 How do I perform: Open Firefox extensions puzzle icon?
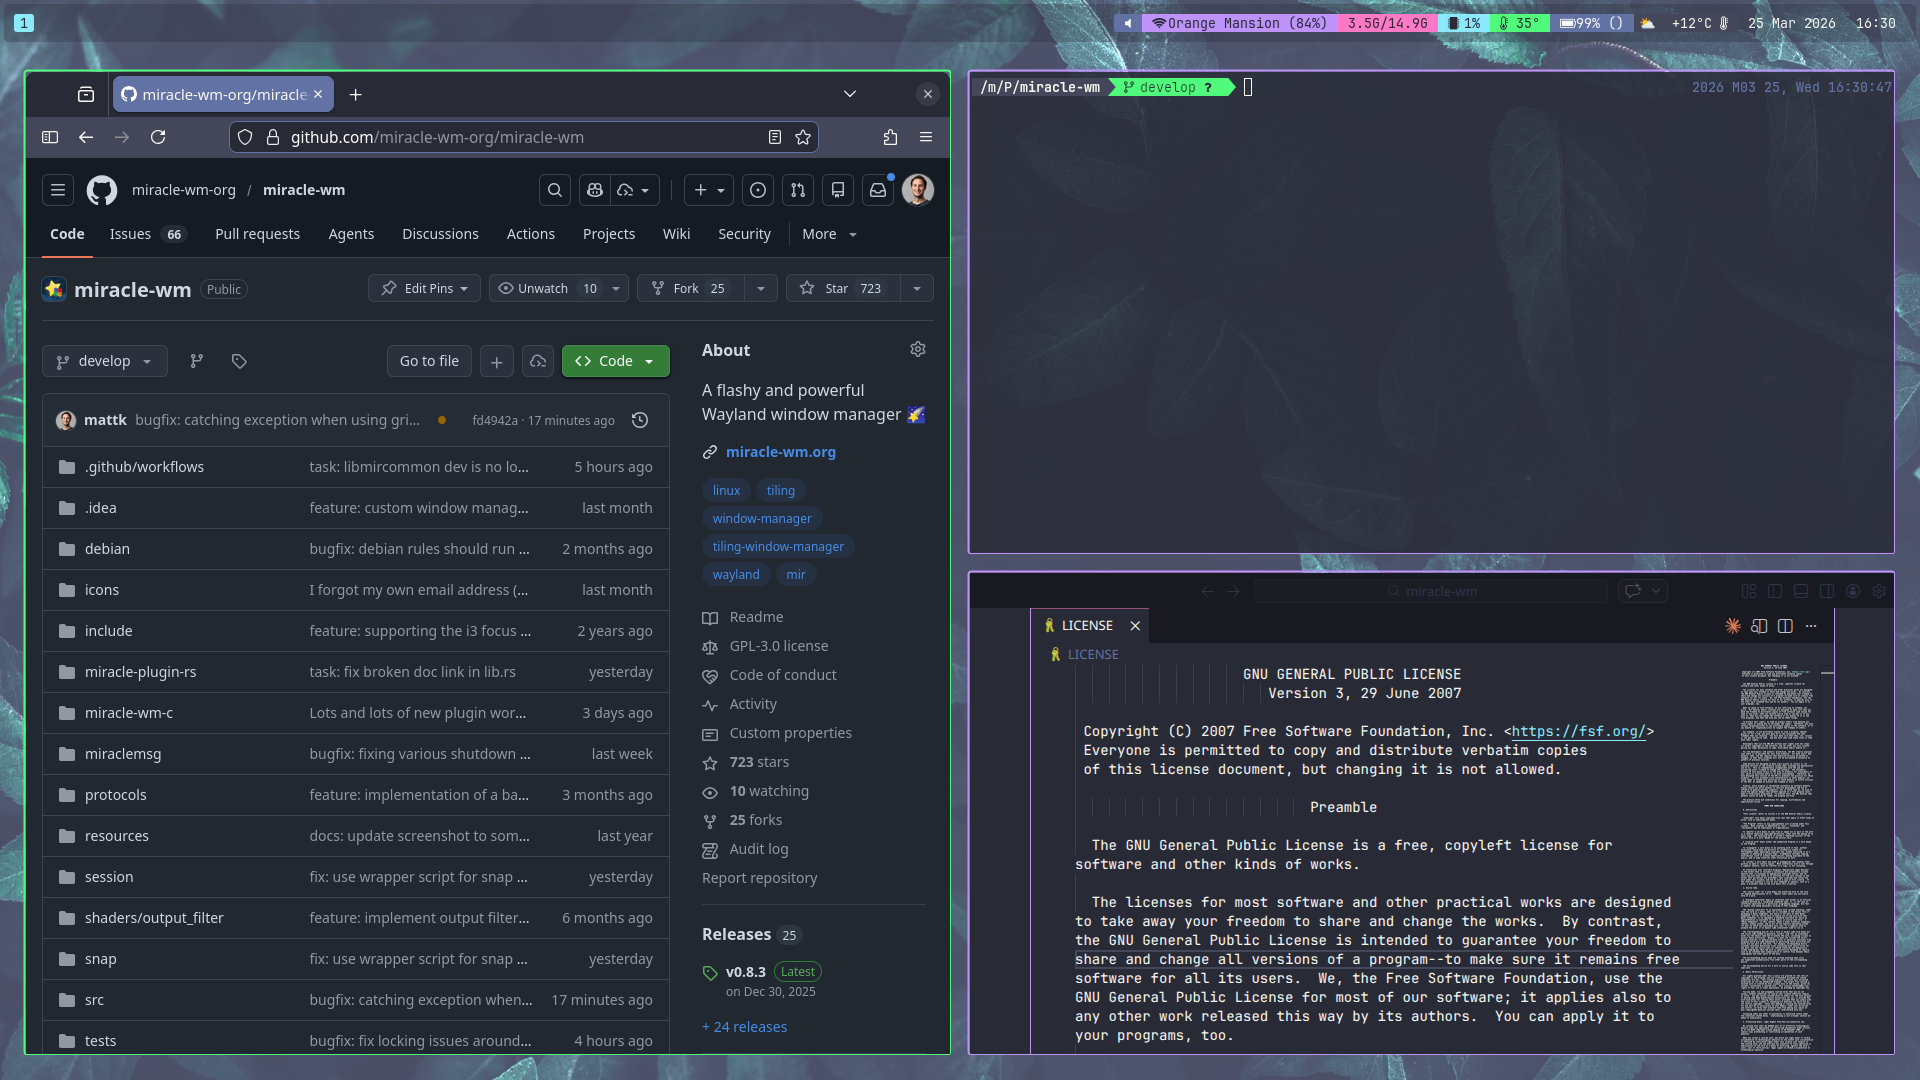click(x=890, y=137)
